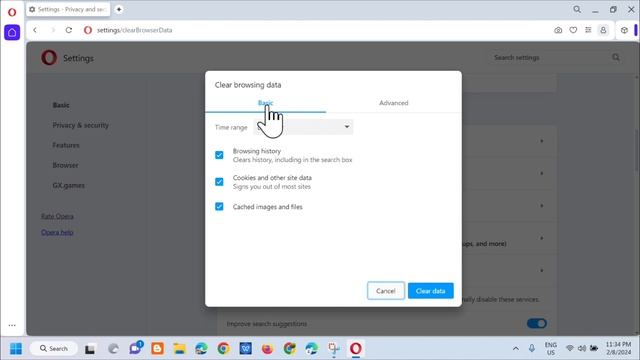The width and height of the screenshot is (640, 360).
Task: Click the Opera icon on taskbar
Action: [x=356, y=349]
